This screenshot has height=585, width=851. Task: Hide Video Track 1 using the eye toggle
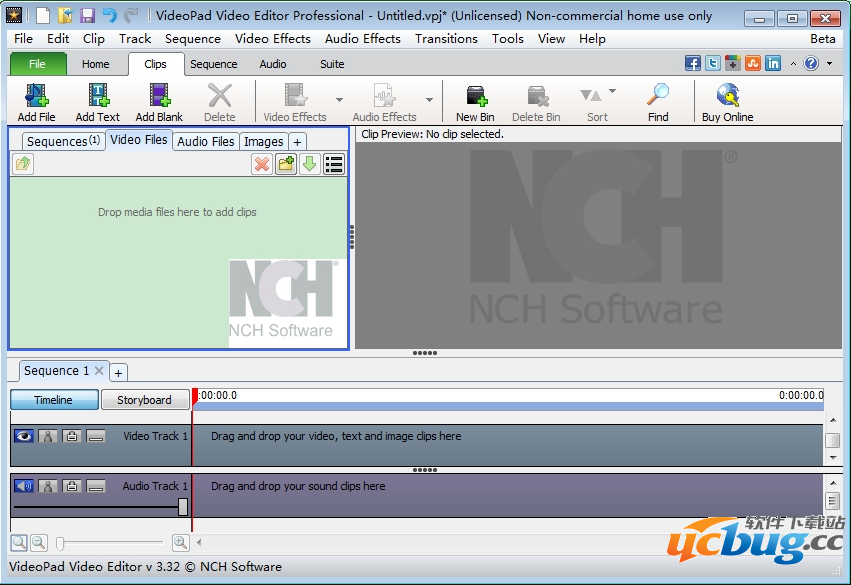[24, 435]
